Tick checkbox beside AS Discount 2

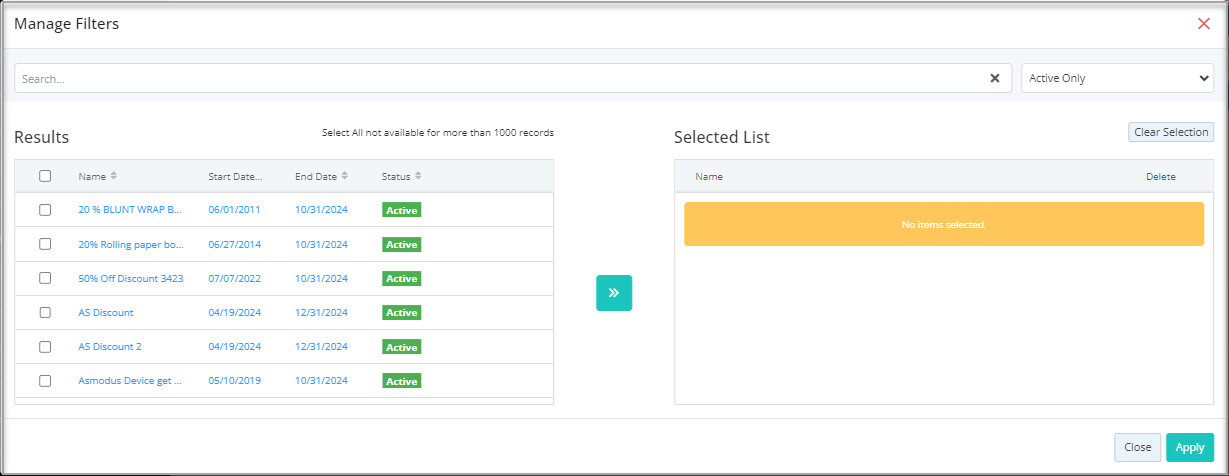coord(45,346)
